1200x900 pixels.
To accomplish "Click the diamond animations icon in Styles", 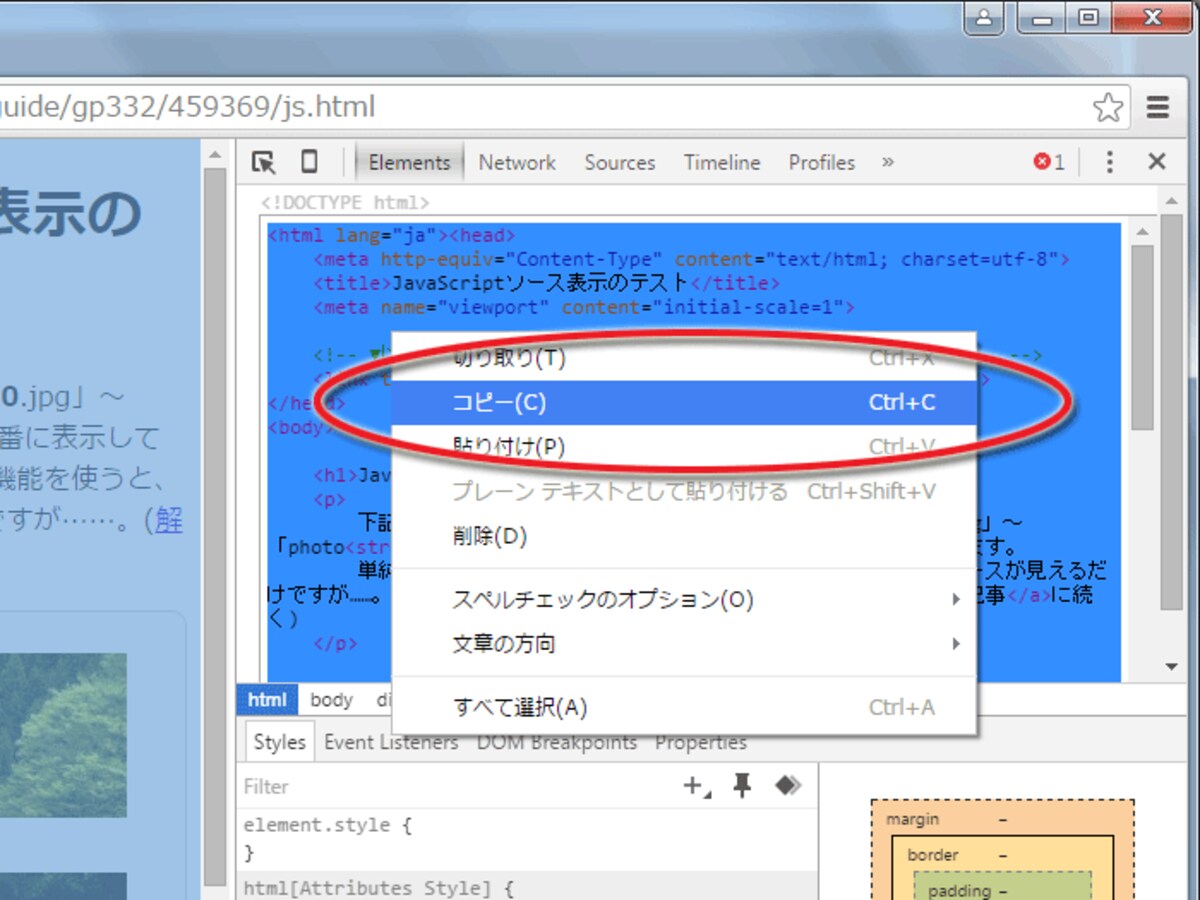I will tap(788, 786).
